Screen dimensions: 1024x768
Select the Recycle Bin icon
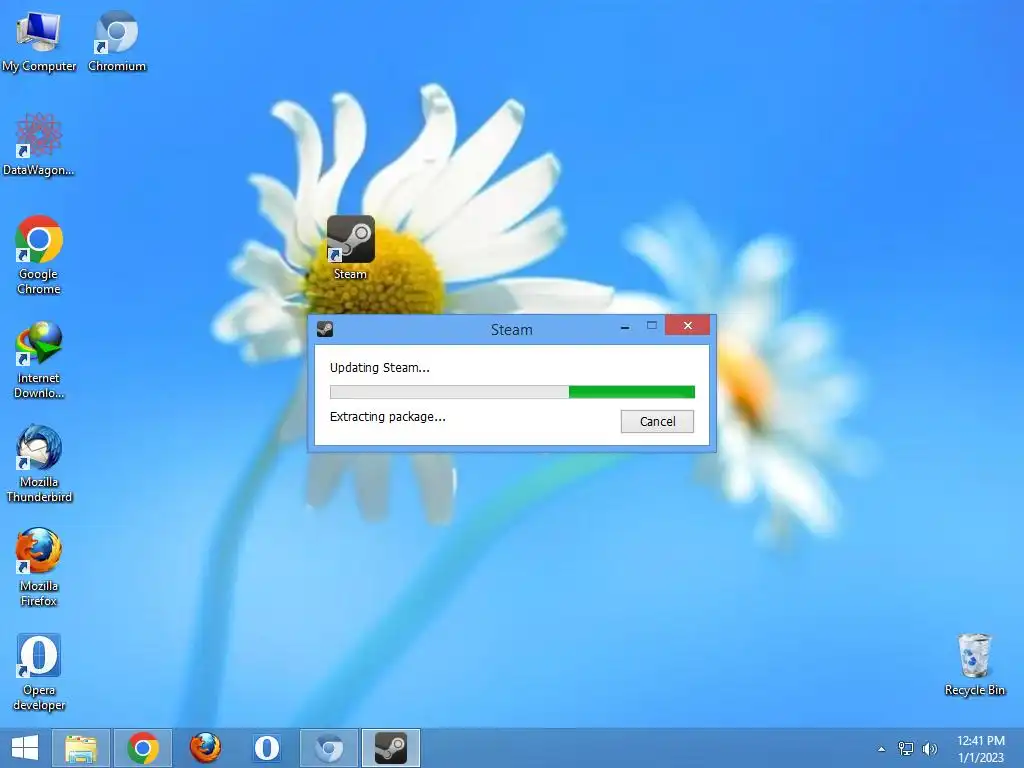click(974, 664)
